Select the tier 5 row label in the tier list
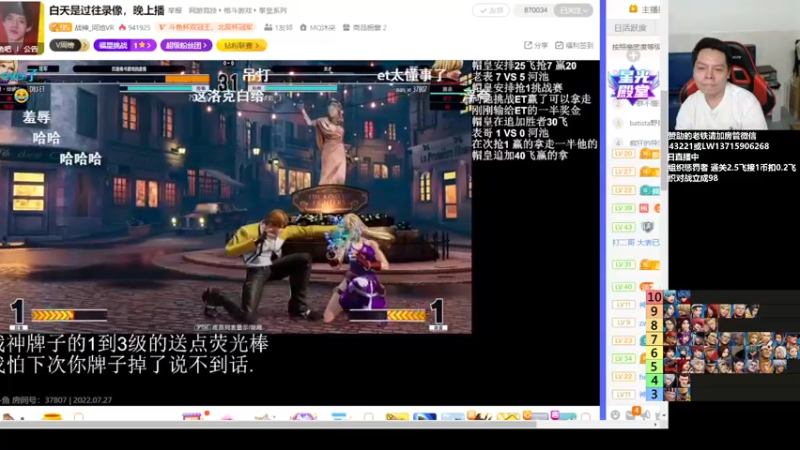Screen dimensions: 800x450 (654, 366)
